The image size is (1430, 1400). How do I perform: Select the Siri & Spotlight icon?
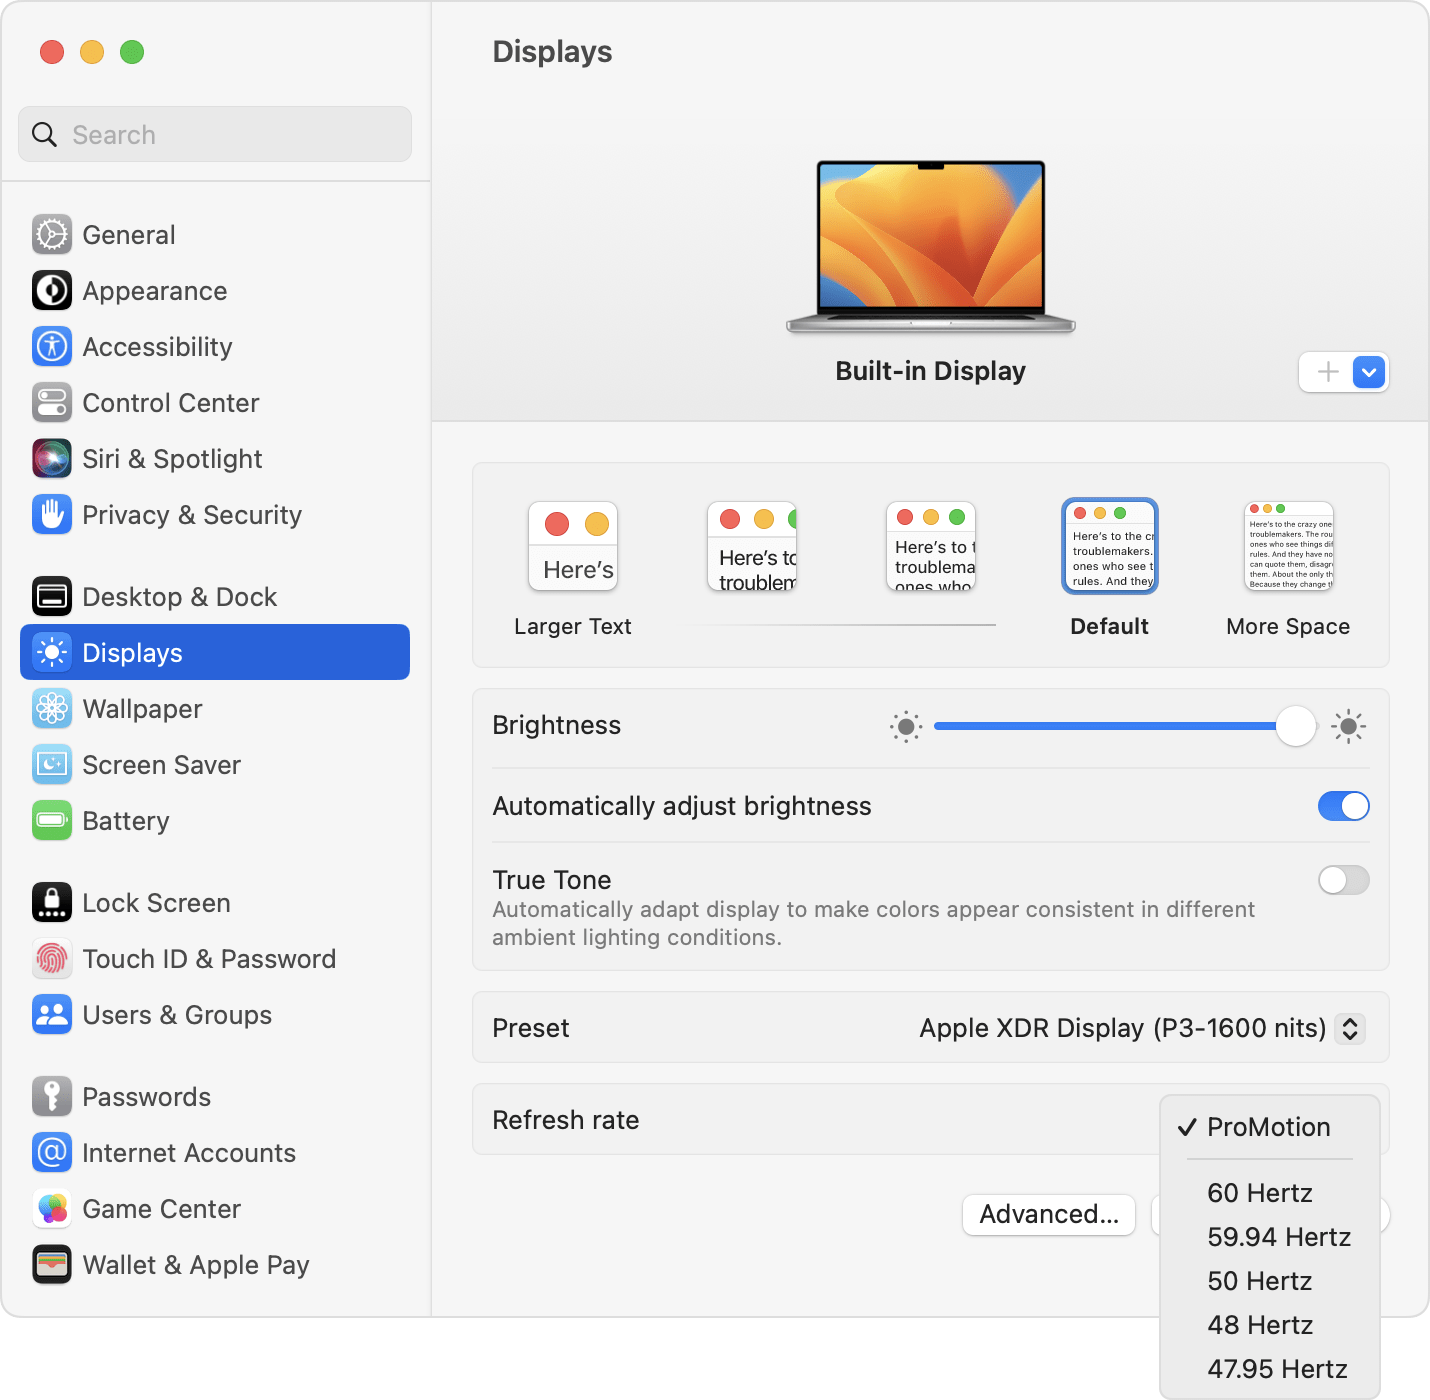pyautogui.click(x=52, y=459)
